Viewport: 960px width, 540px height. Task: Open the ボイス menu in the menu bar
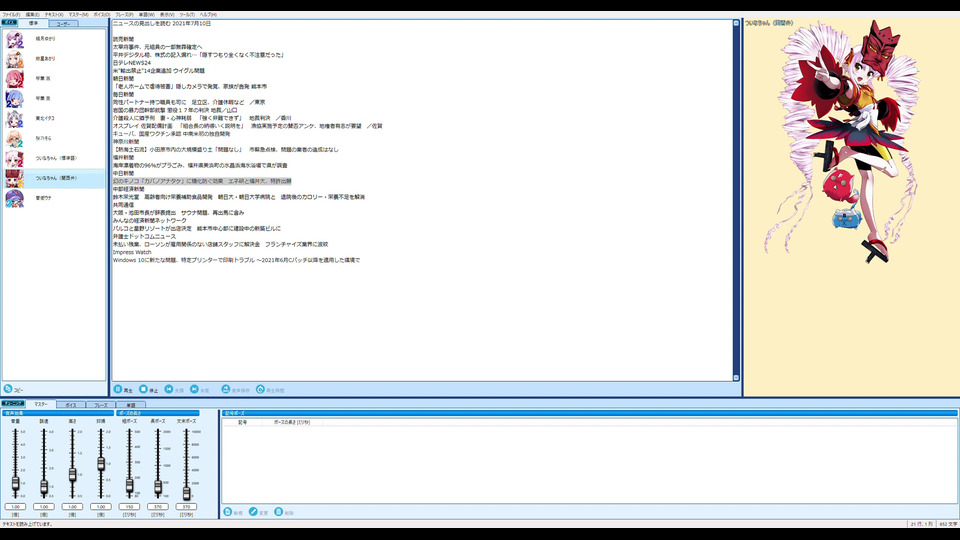tap(102, 14)
